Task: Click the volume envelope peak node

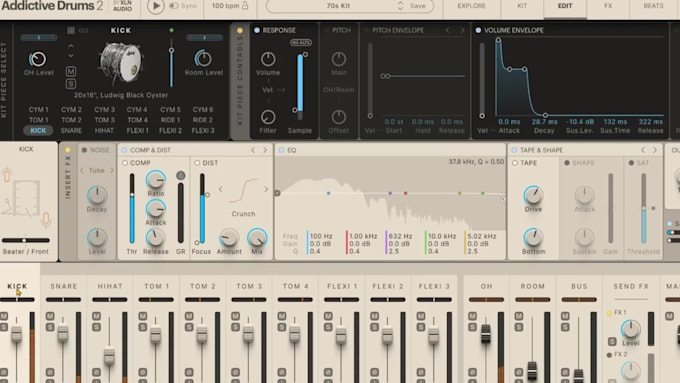Action: [x=498, y=40]
